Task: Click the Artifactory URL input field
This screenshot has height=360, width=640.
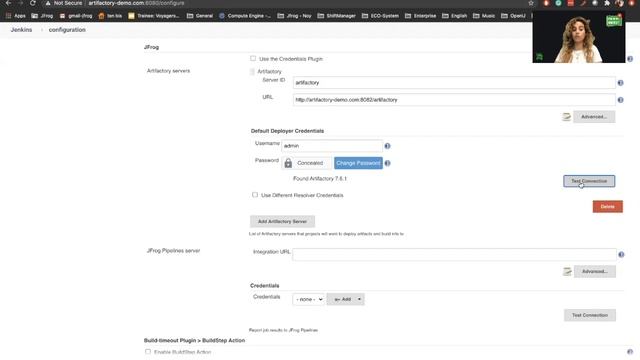Action: (x=454, y=100)
